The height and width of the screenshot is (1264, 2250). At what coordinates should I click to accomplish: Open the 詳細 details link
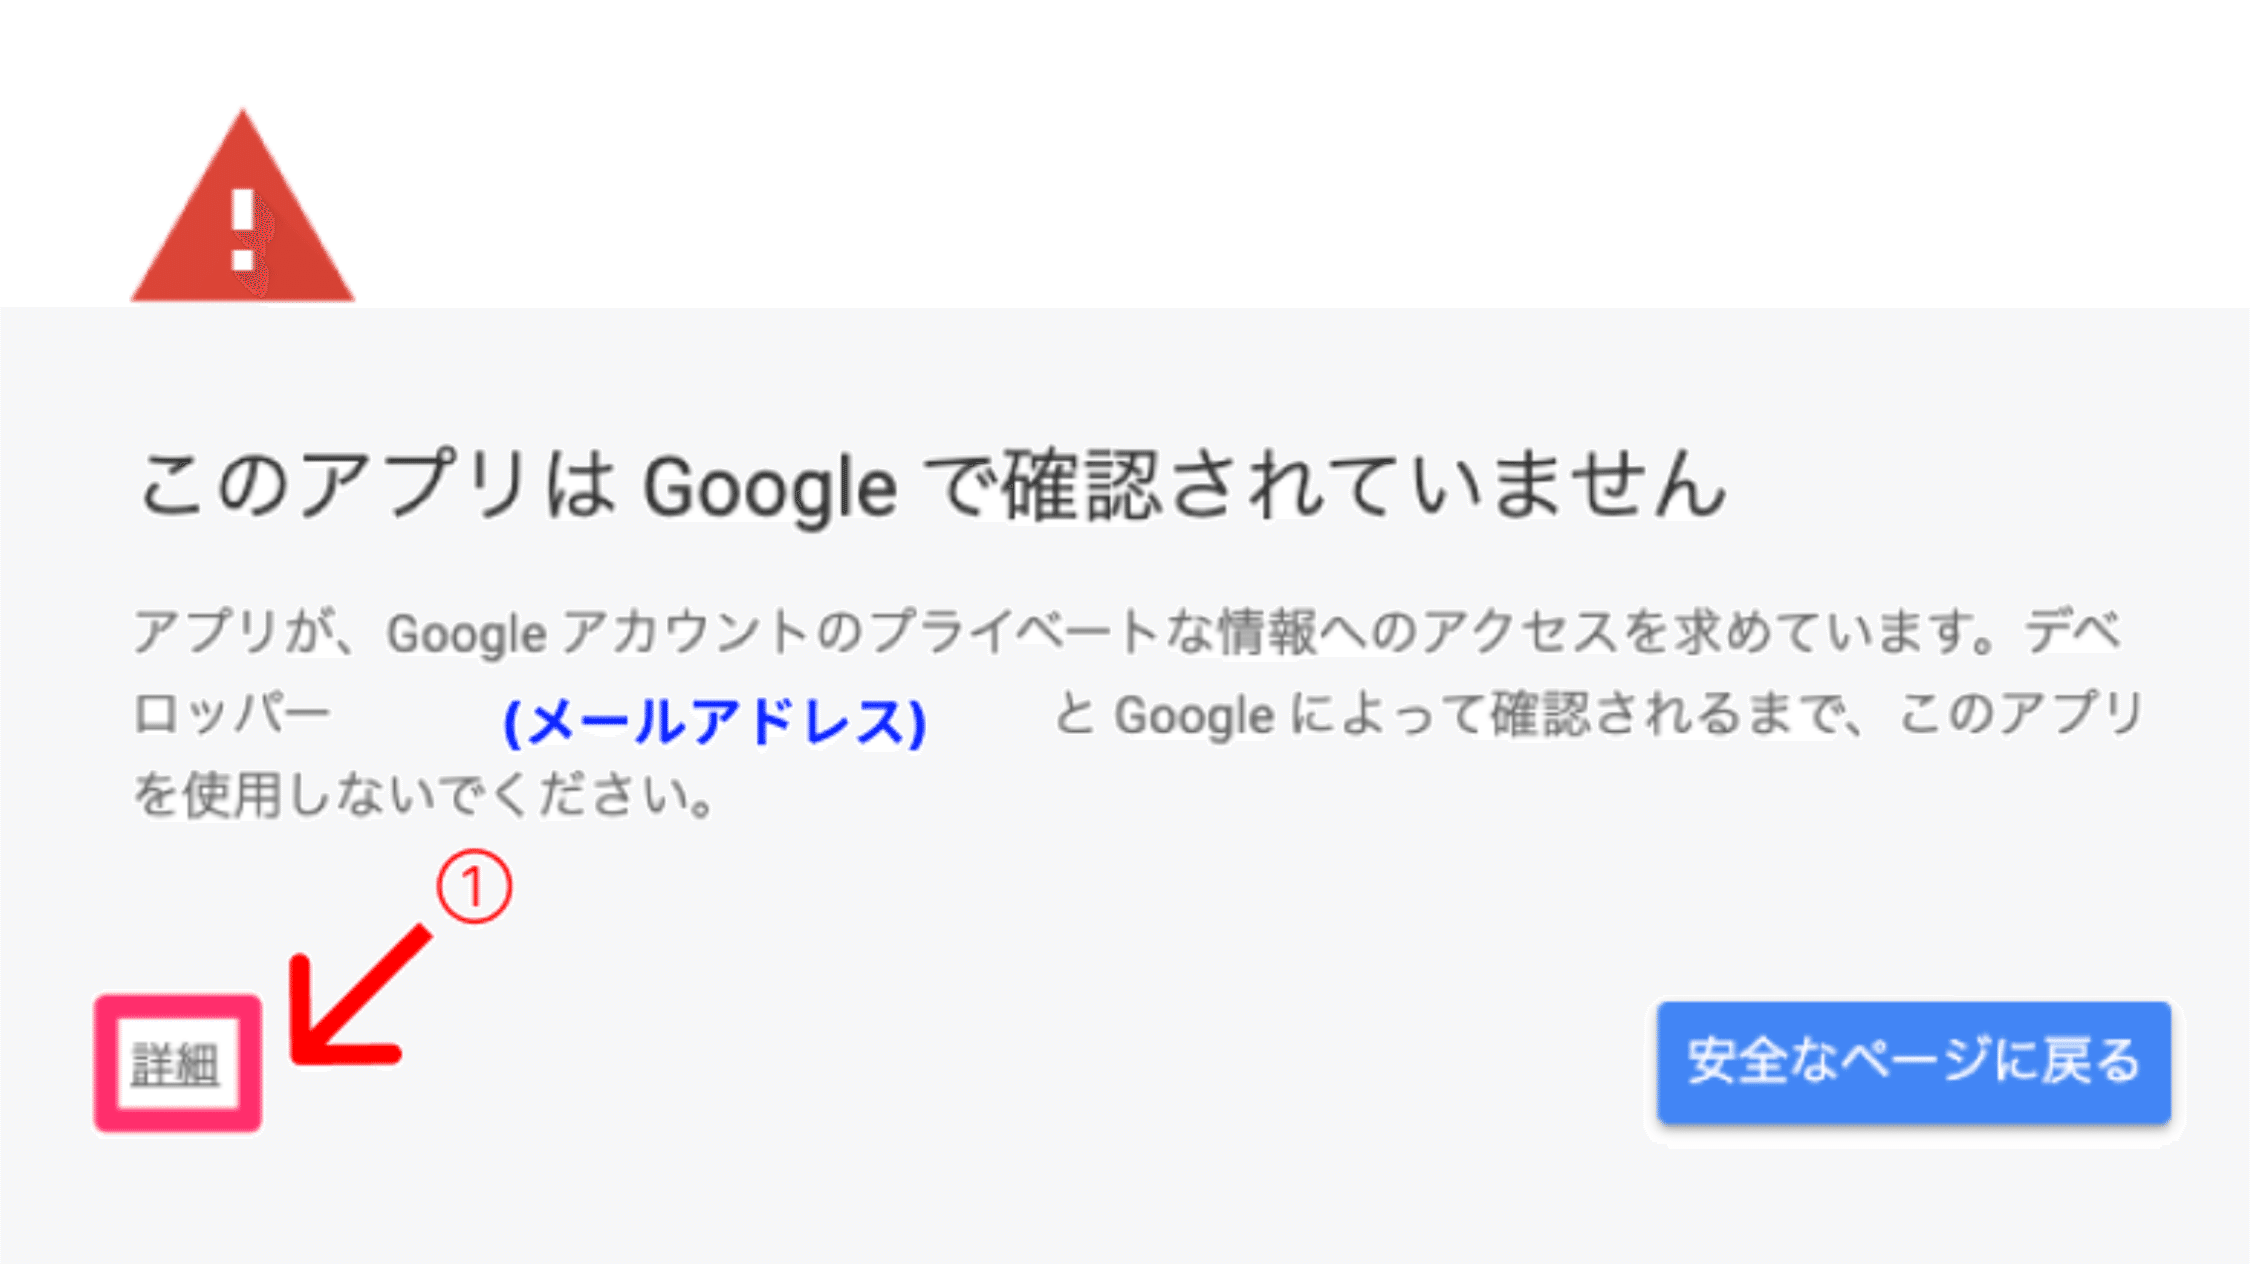176,1063
